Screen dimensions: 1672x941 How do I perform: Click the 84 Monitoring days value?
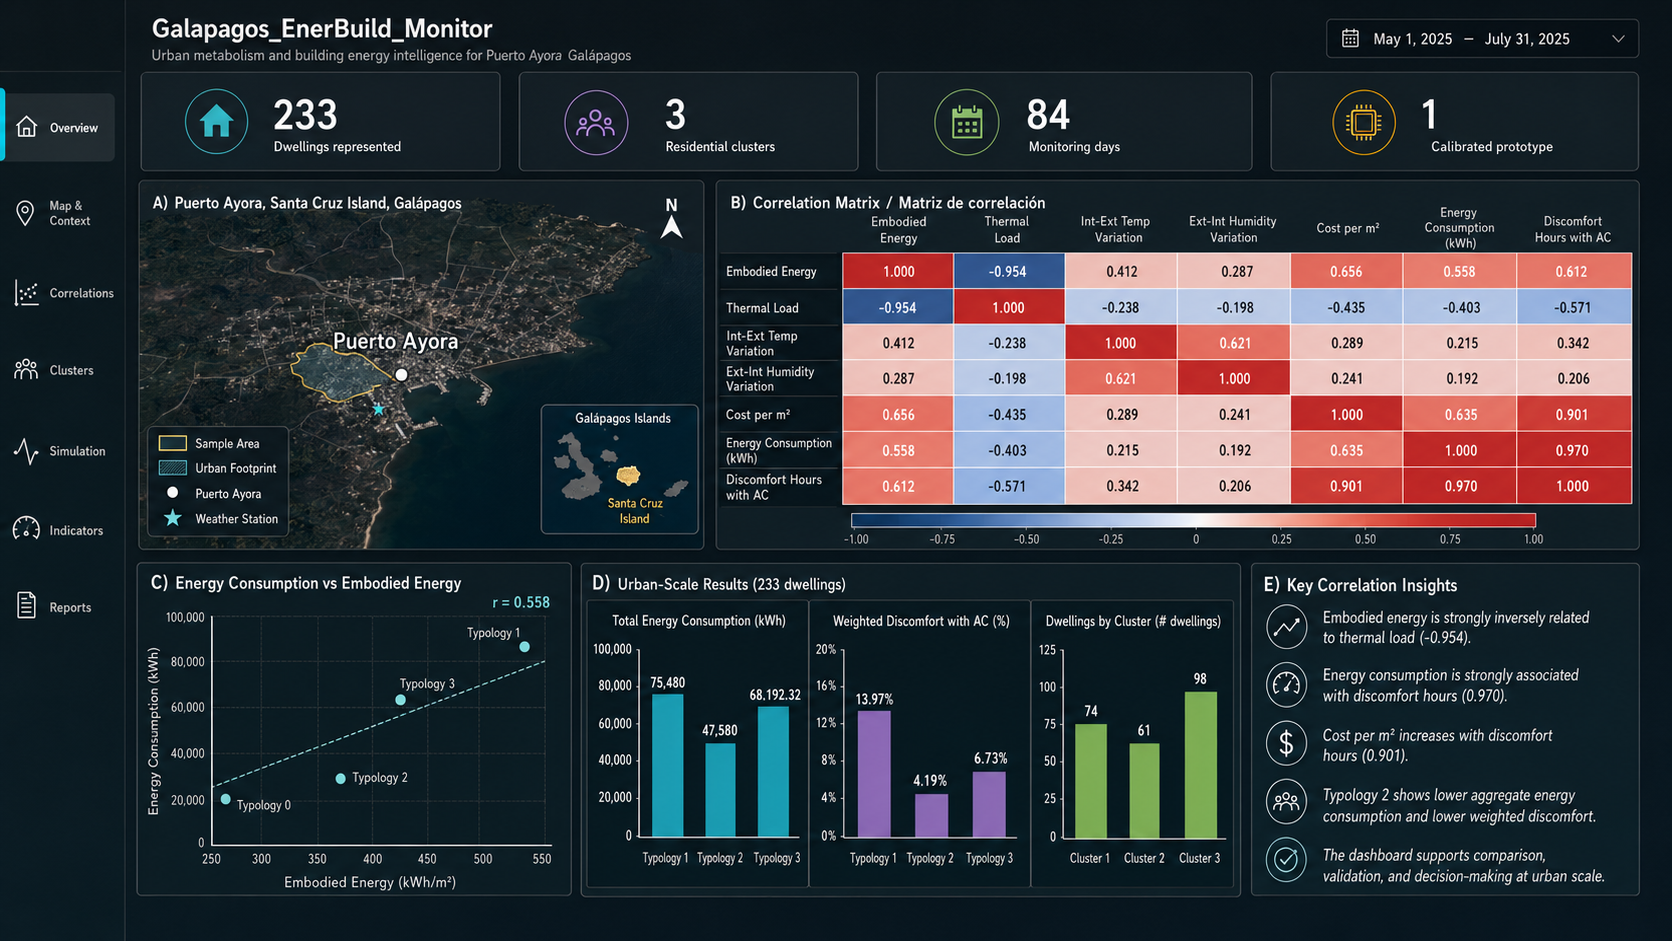[x=1048, y=115]
